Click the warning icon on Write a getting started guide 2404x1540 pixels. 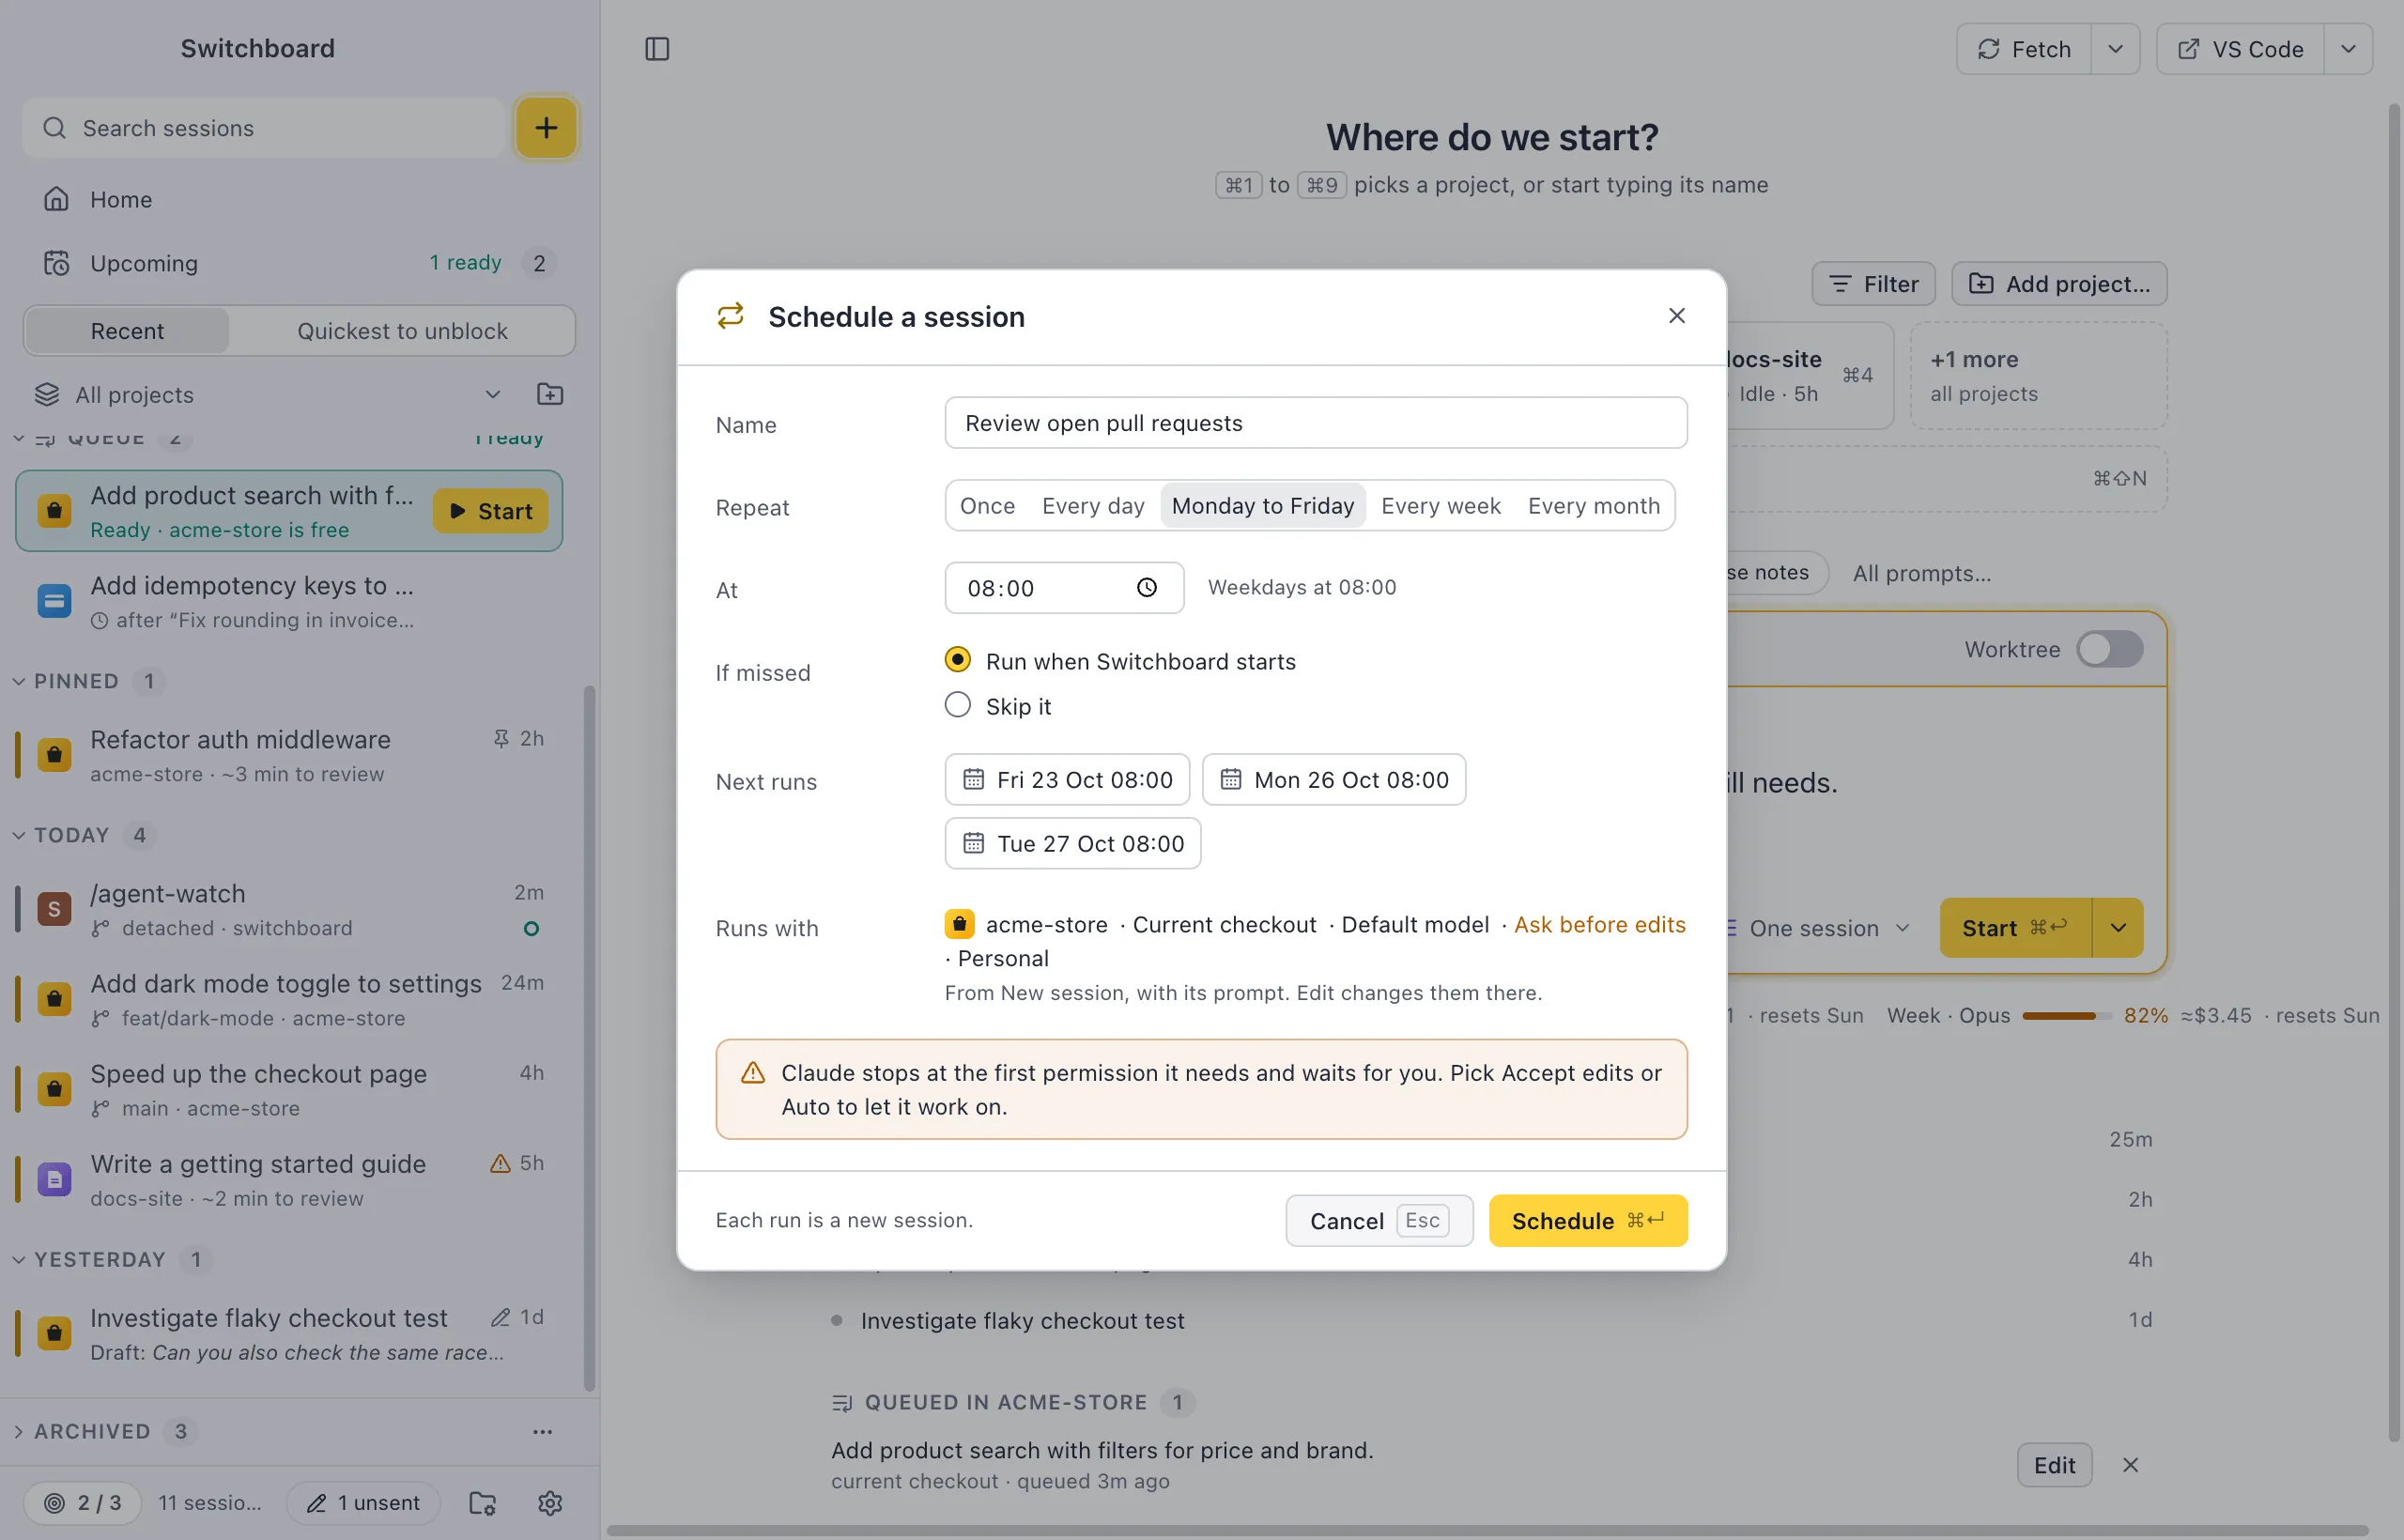tap(500, 1163)
